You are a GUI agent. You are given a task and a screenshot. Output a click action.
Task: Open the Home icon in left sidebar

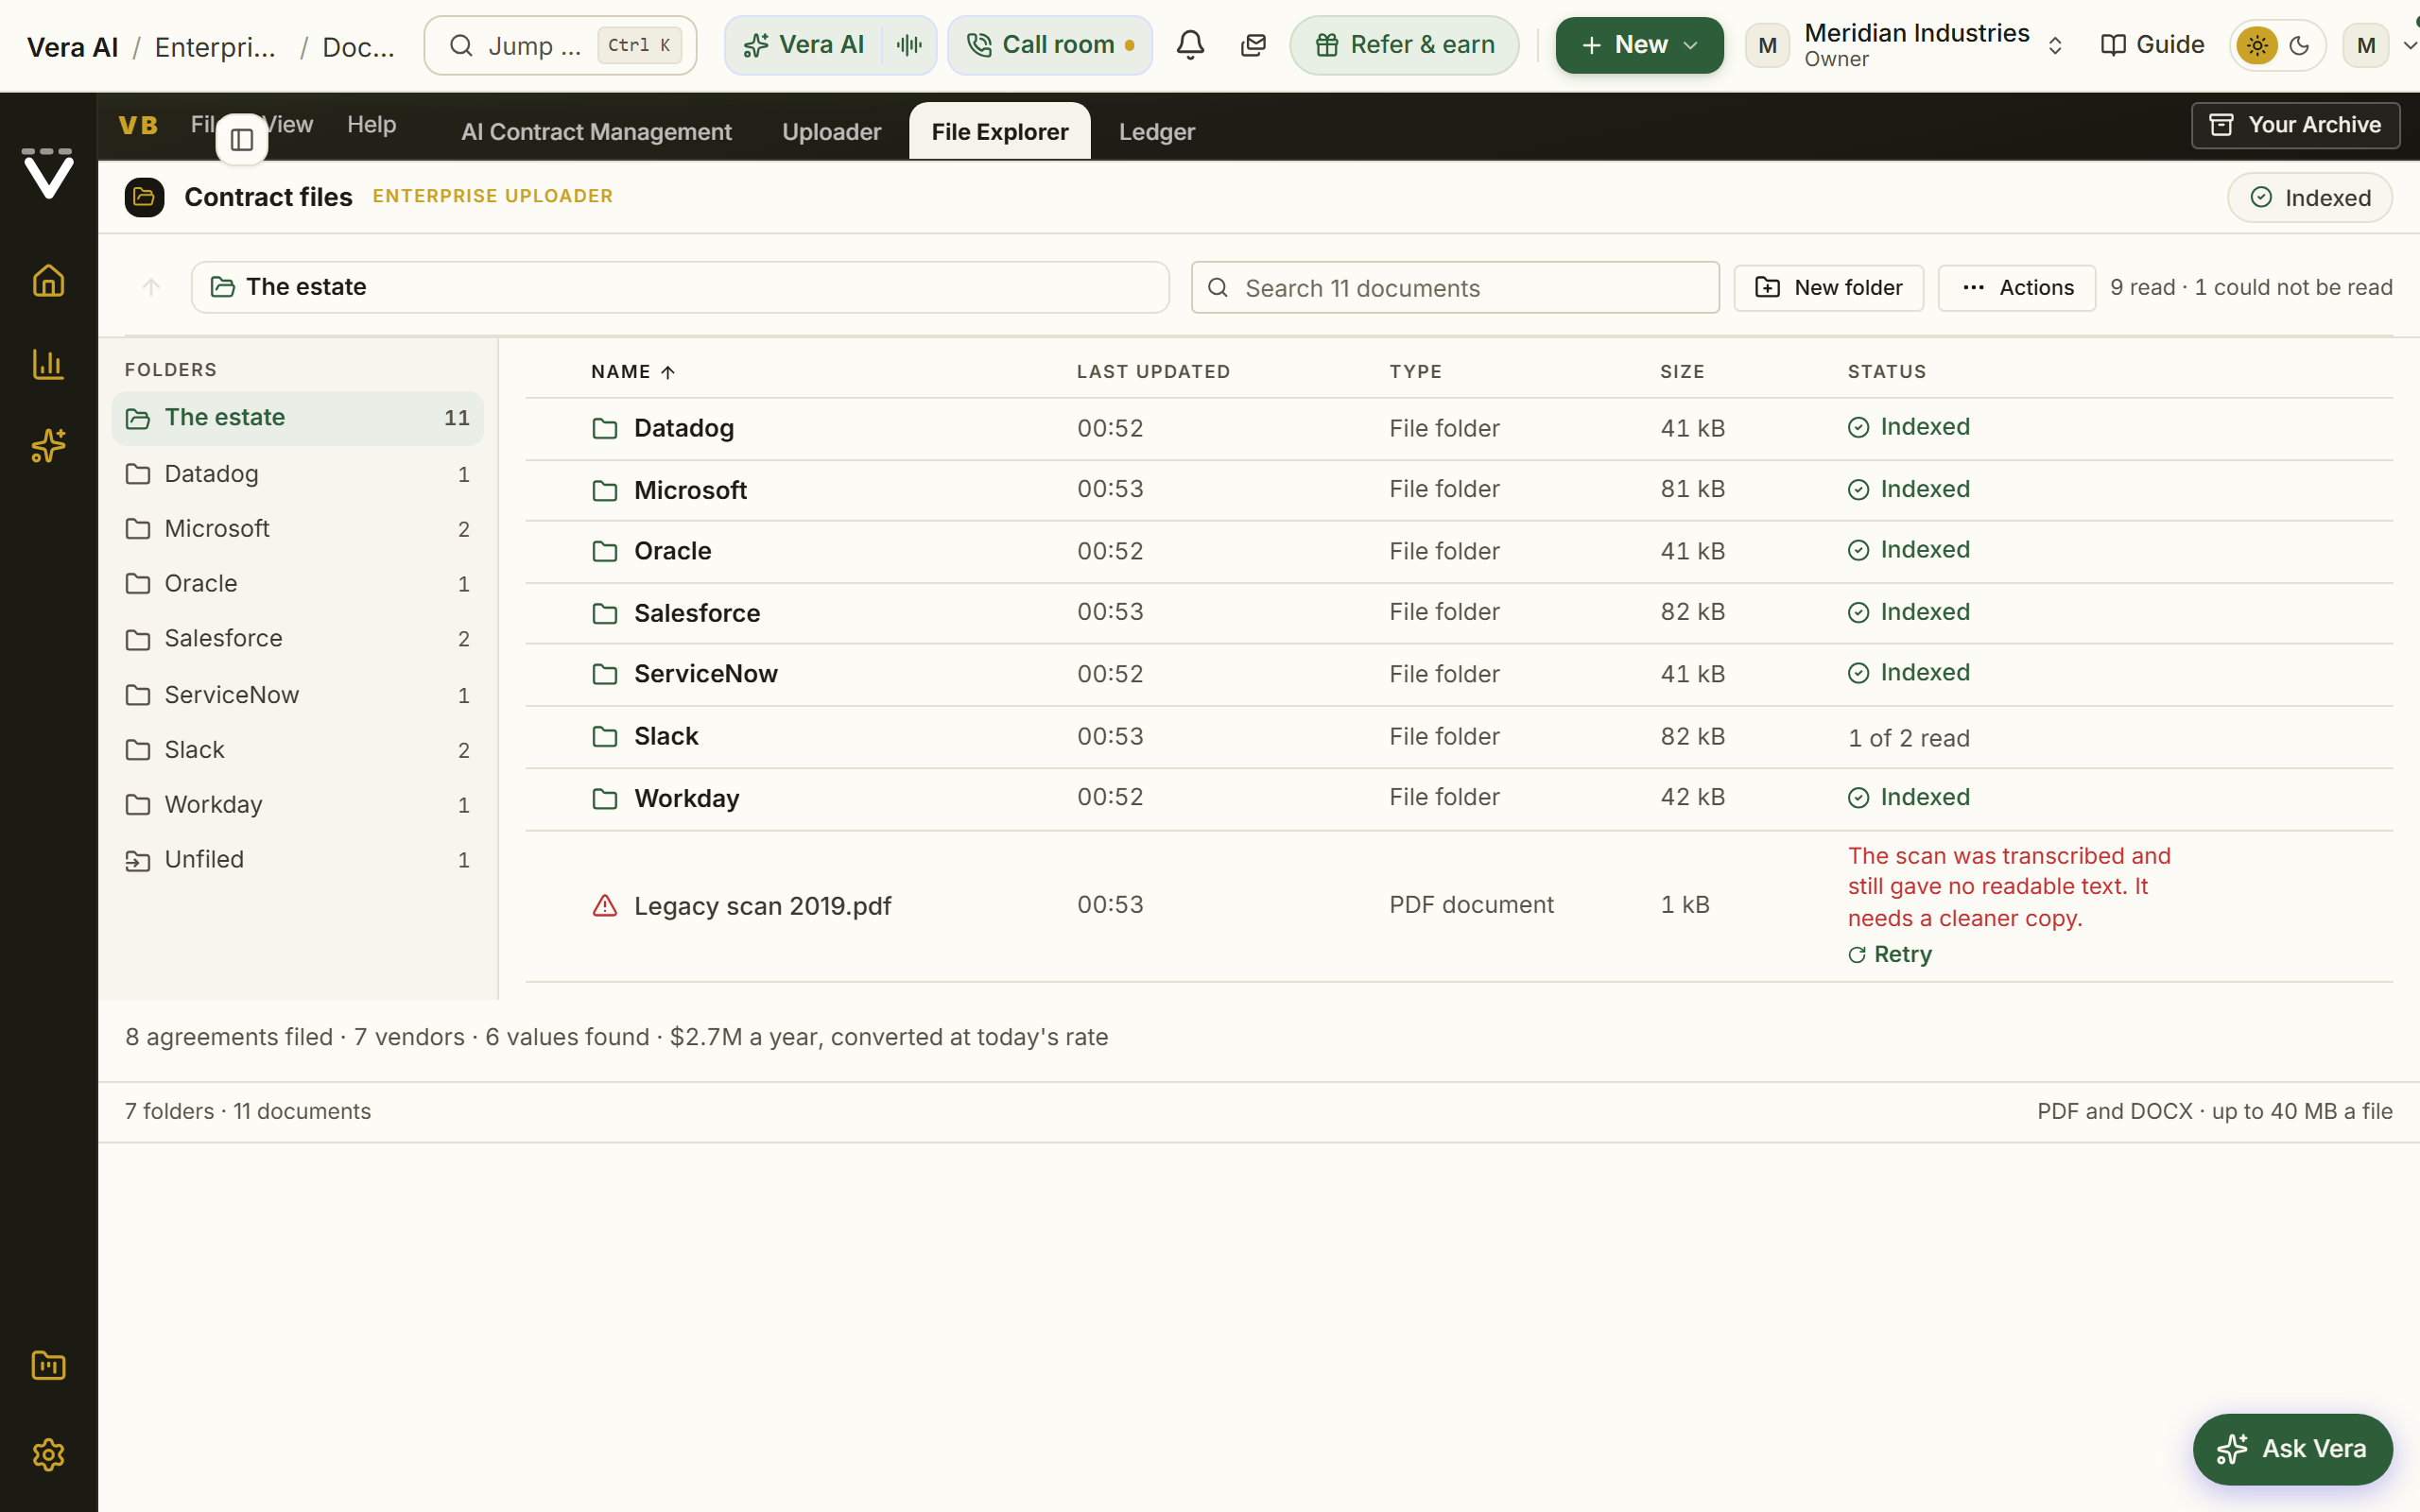48,281
